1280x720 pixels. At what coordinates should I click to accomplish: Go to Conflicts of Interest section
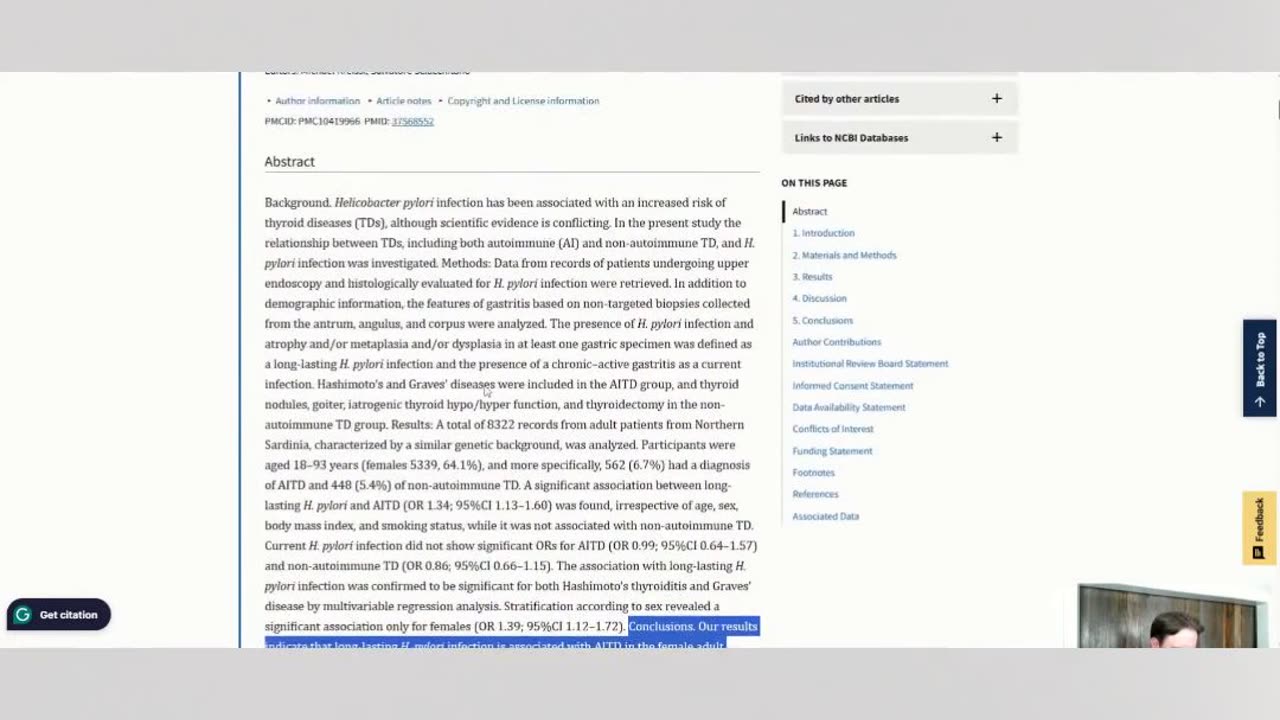pos(832,429)
